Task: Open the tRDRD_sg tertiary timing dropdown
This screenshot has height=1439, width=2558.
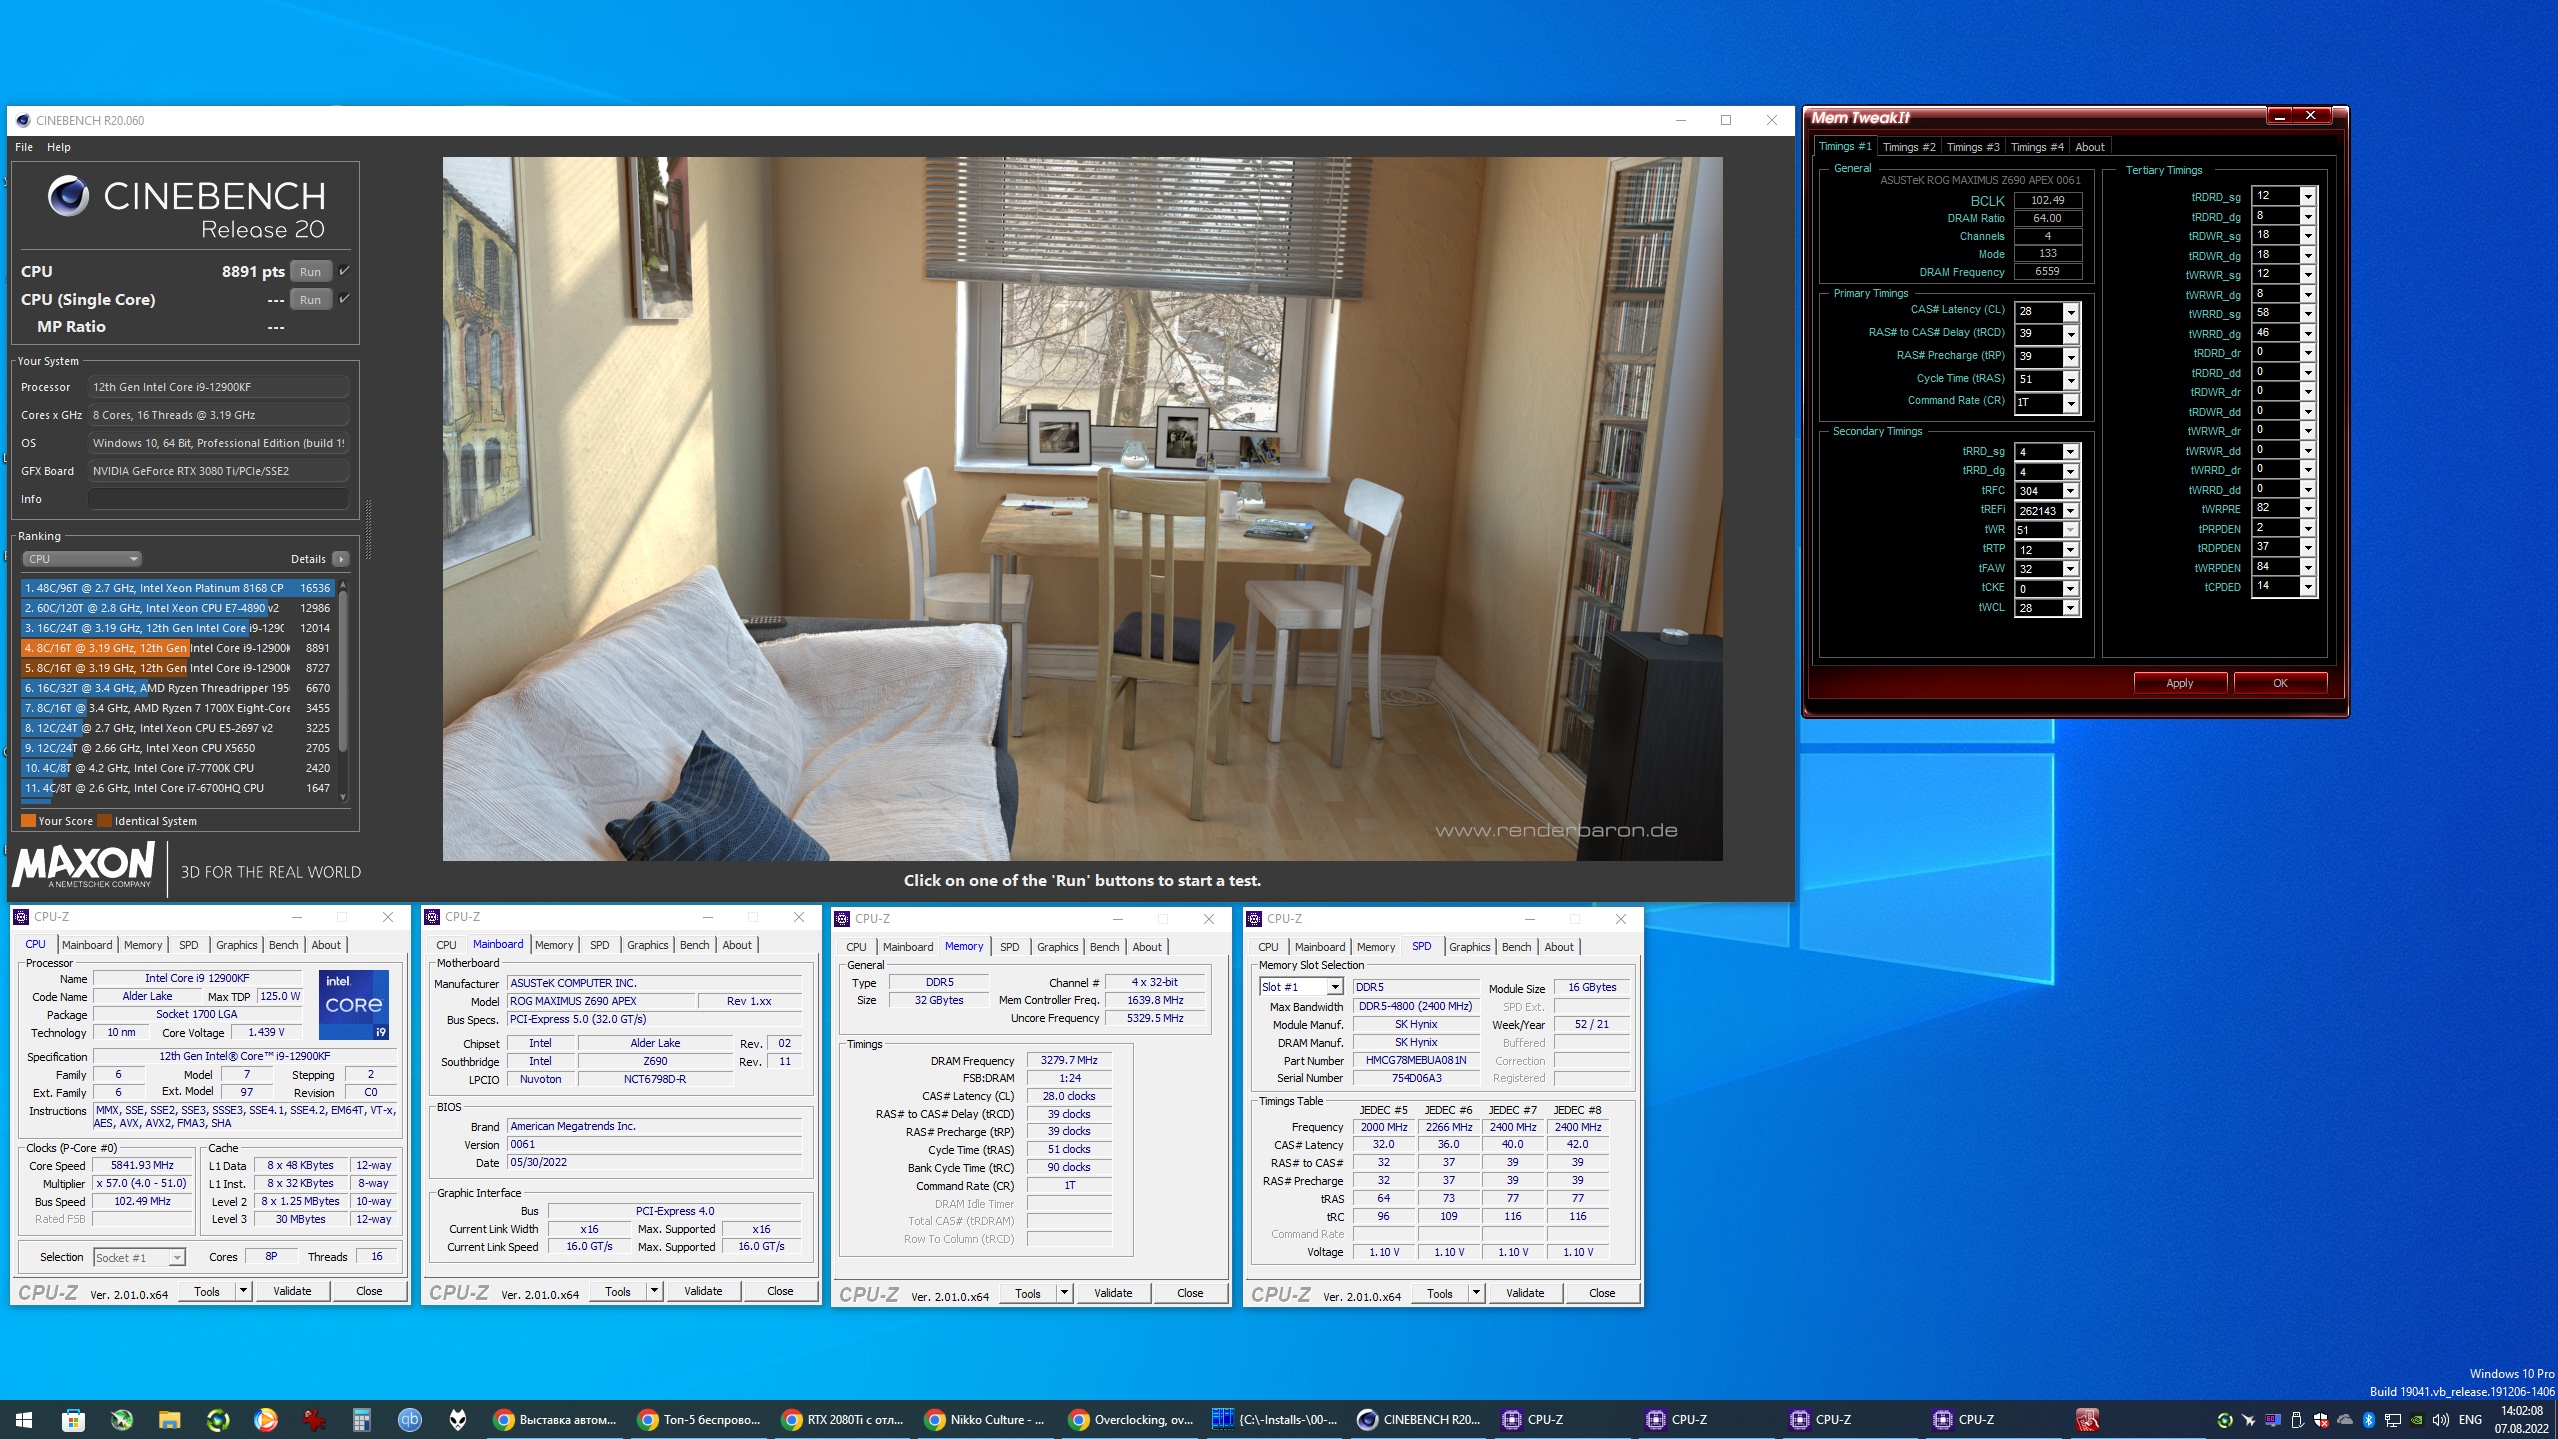Action: [2308, 196]
